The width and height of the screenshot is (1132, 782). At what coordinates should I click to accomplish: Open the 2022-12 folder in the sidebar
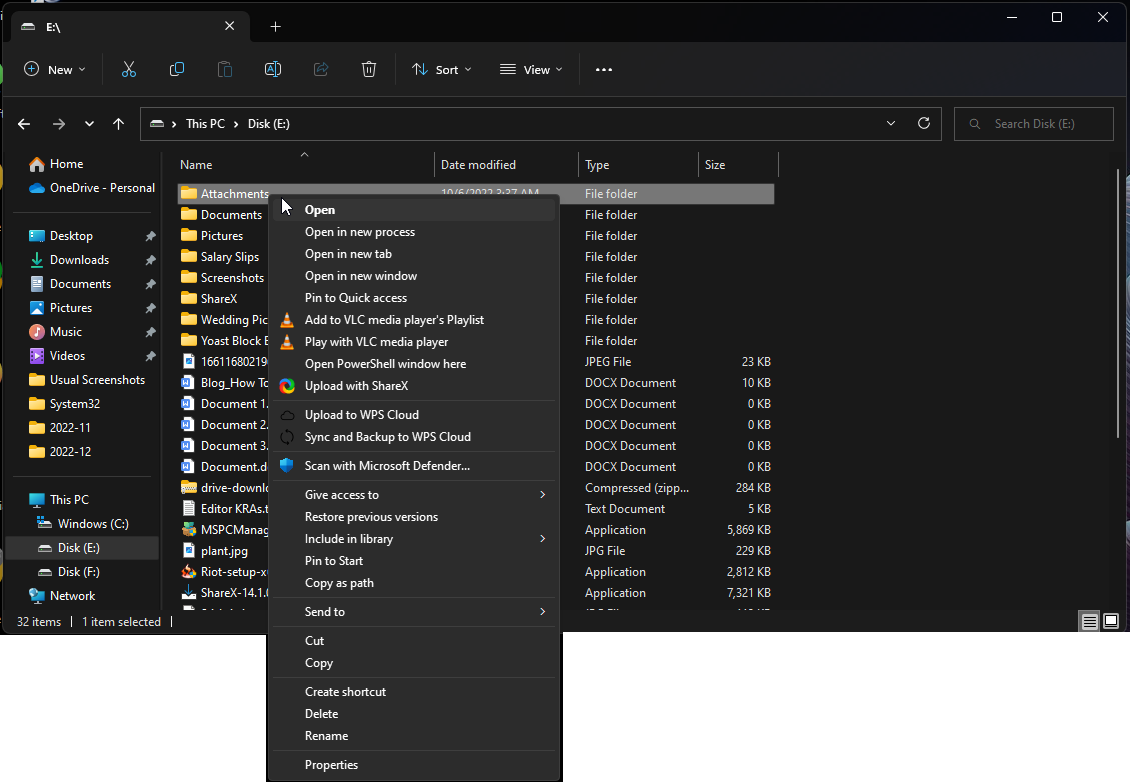pos(60,451)
